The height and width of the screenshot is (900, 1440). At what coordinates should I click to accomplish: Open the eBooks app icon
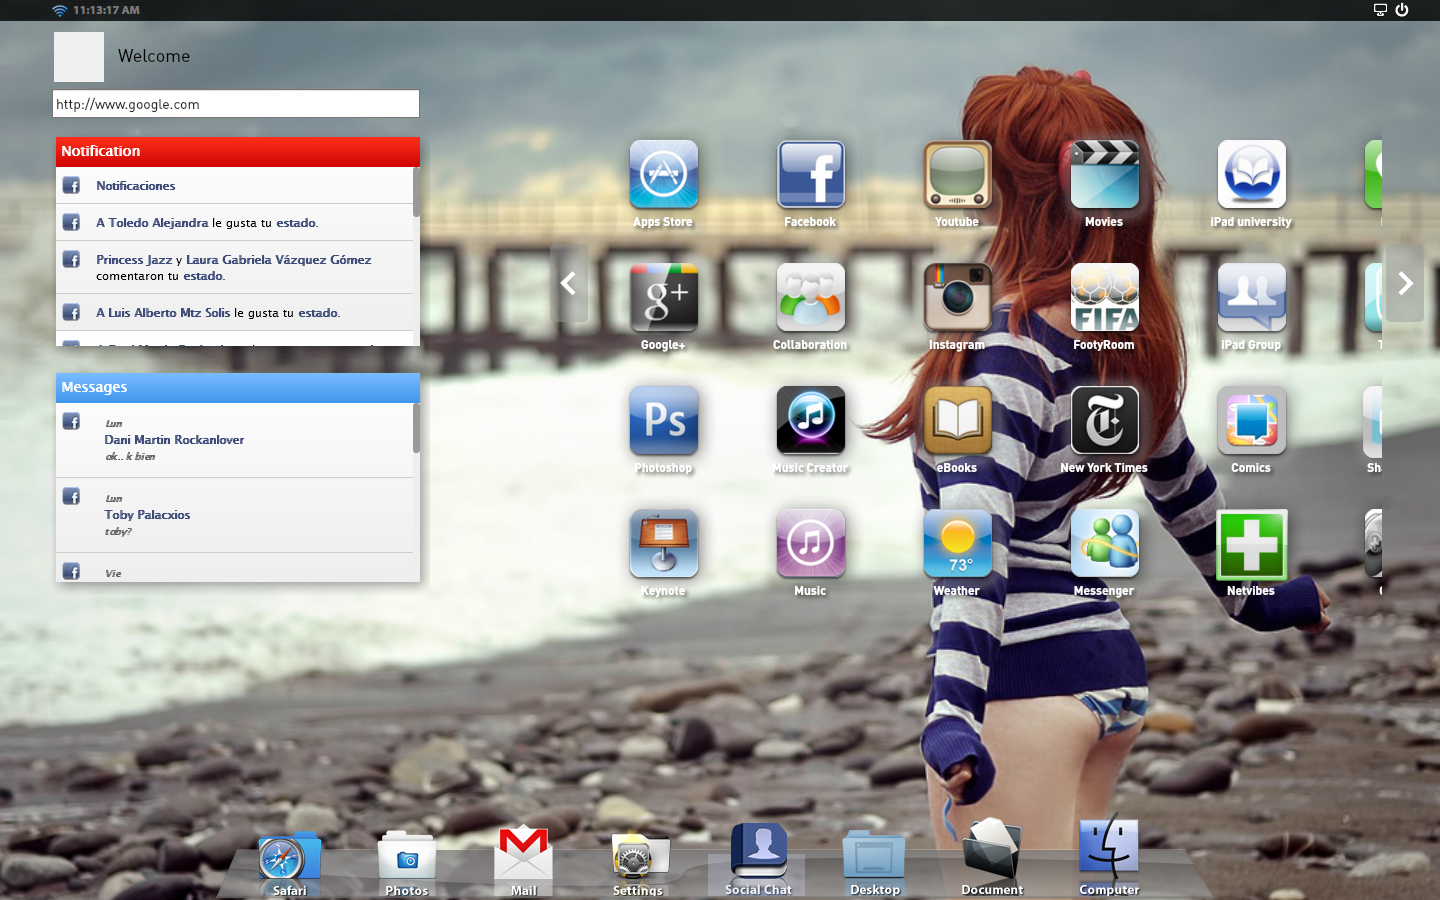pyautogui.click(x=957, y=420)
